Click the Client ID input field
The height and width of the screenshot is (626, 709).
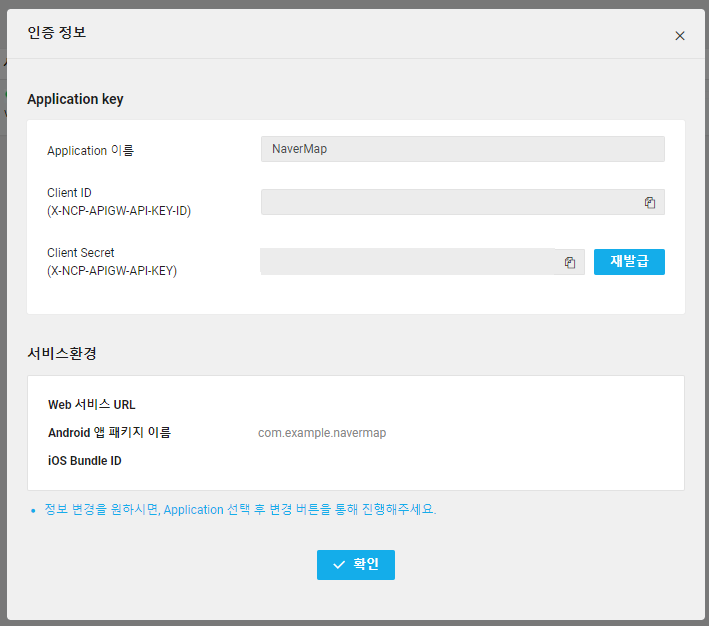pos(463,202)
